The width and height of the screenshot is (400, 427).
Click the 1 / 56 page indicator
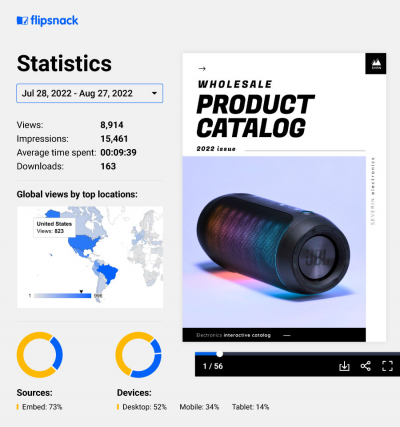[213, 366]
